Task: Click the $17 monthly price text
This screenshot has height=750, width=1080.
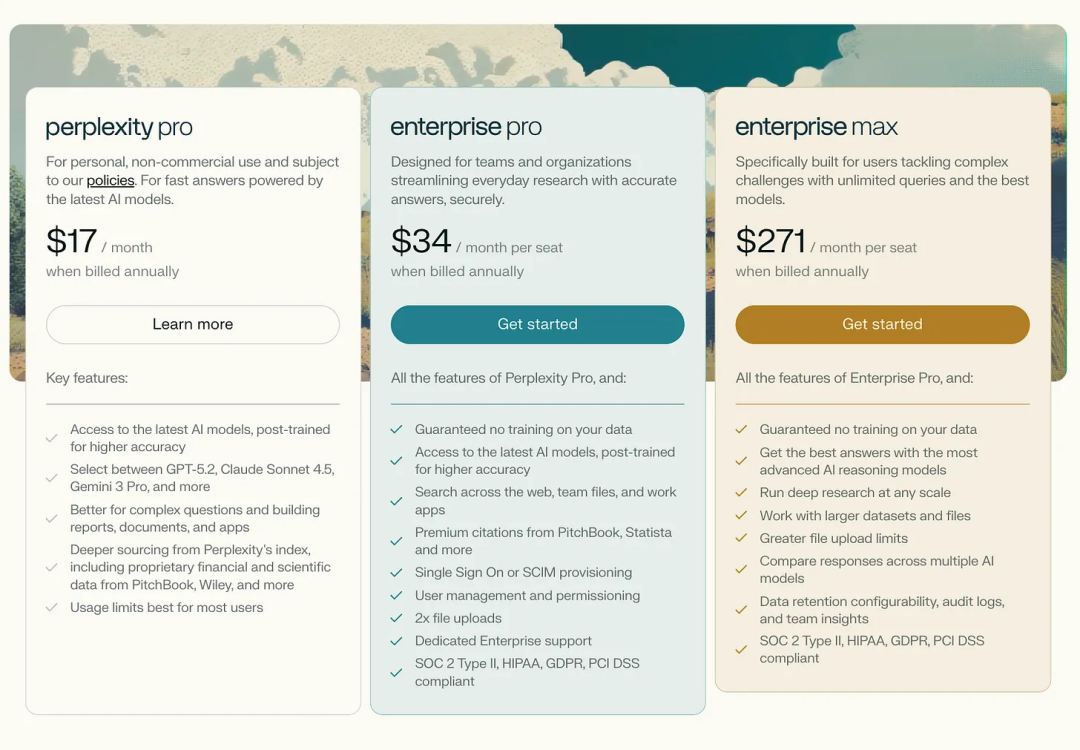Action: 72,242
